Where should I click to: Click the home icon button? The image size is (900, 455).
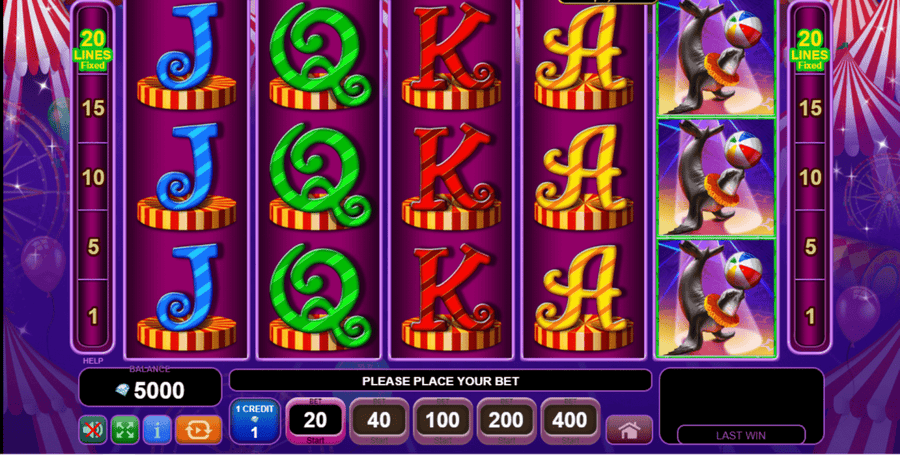(629, 430)
